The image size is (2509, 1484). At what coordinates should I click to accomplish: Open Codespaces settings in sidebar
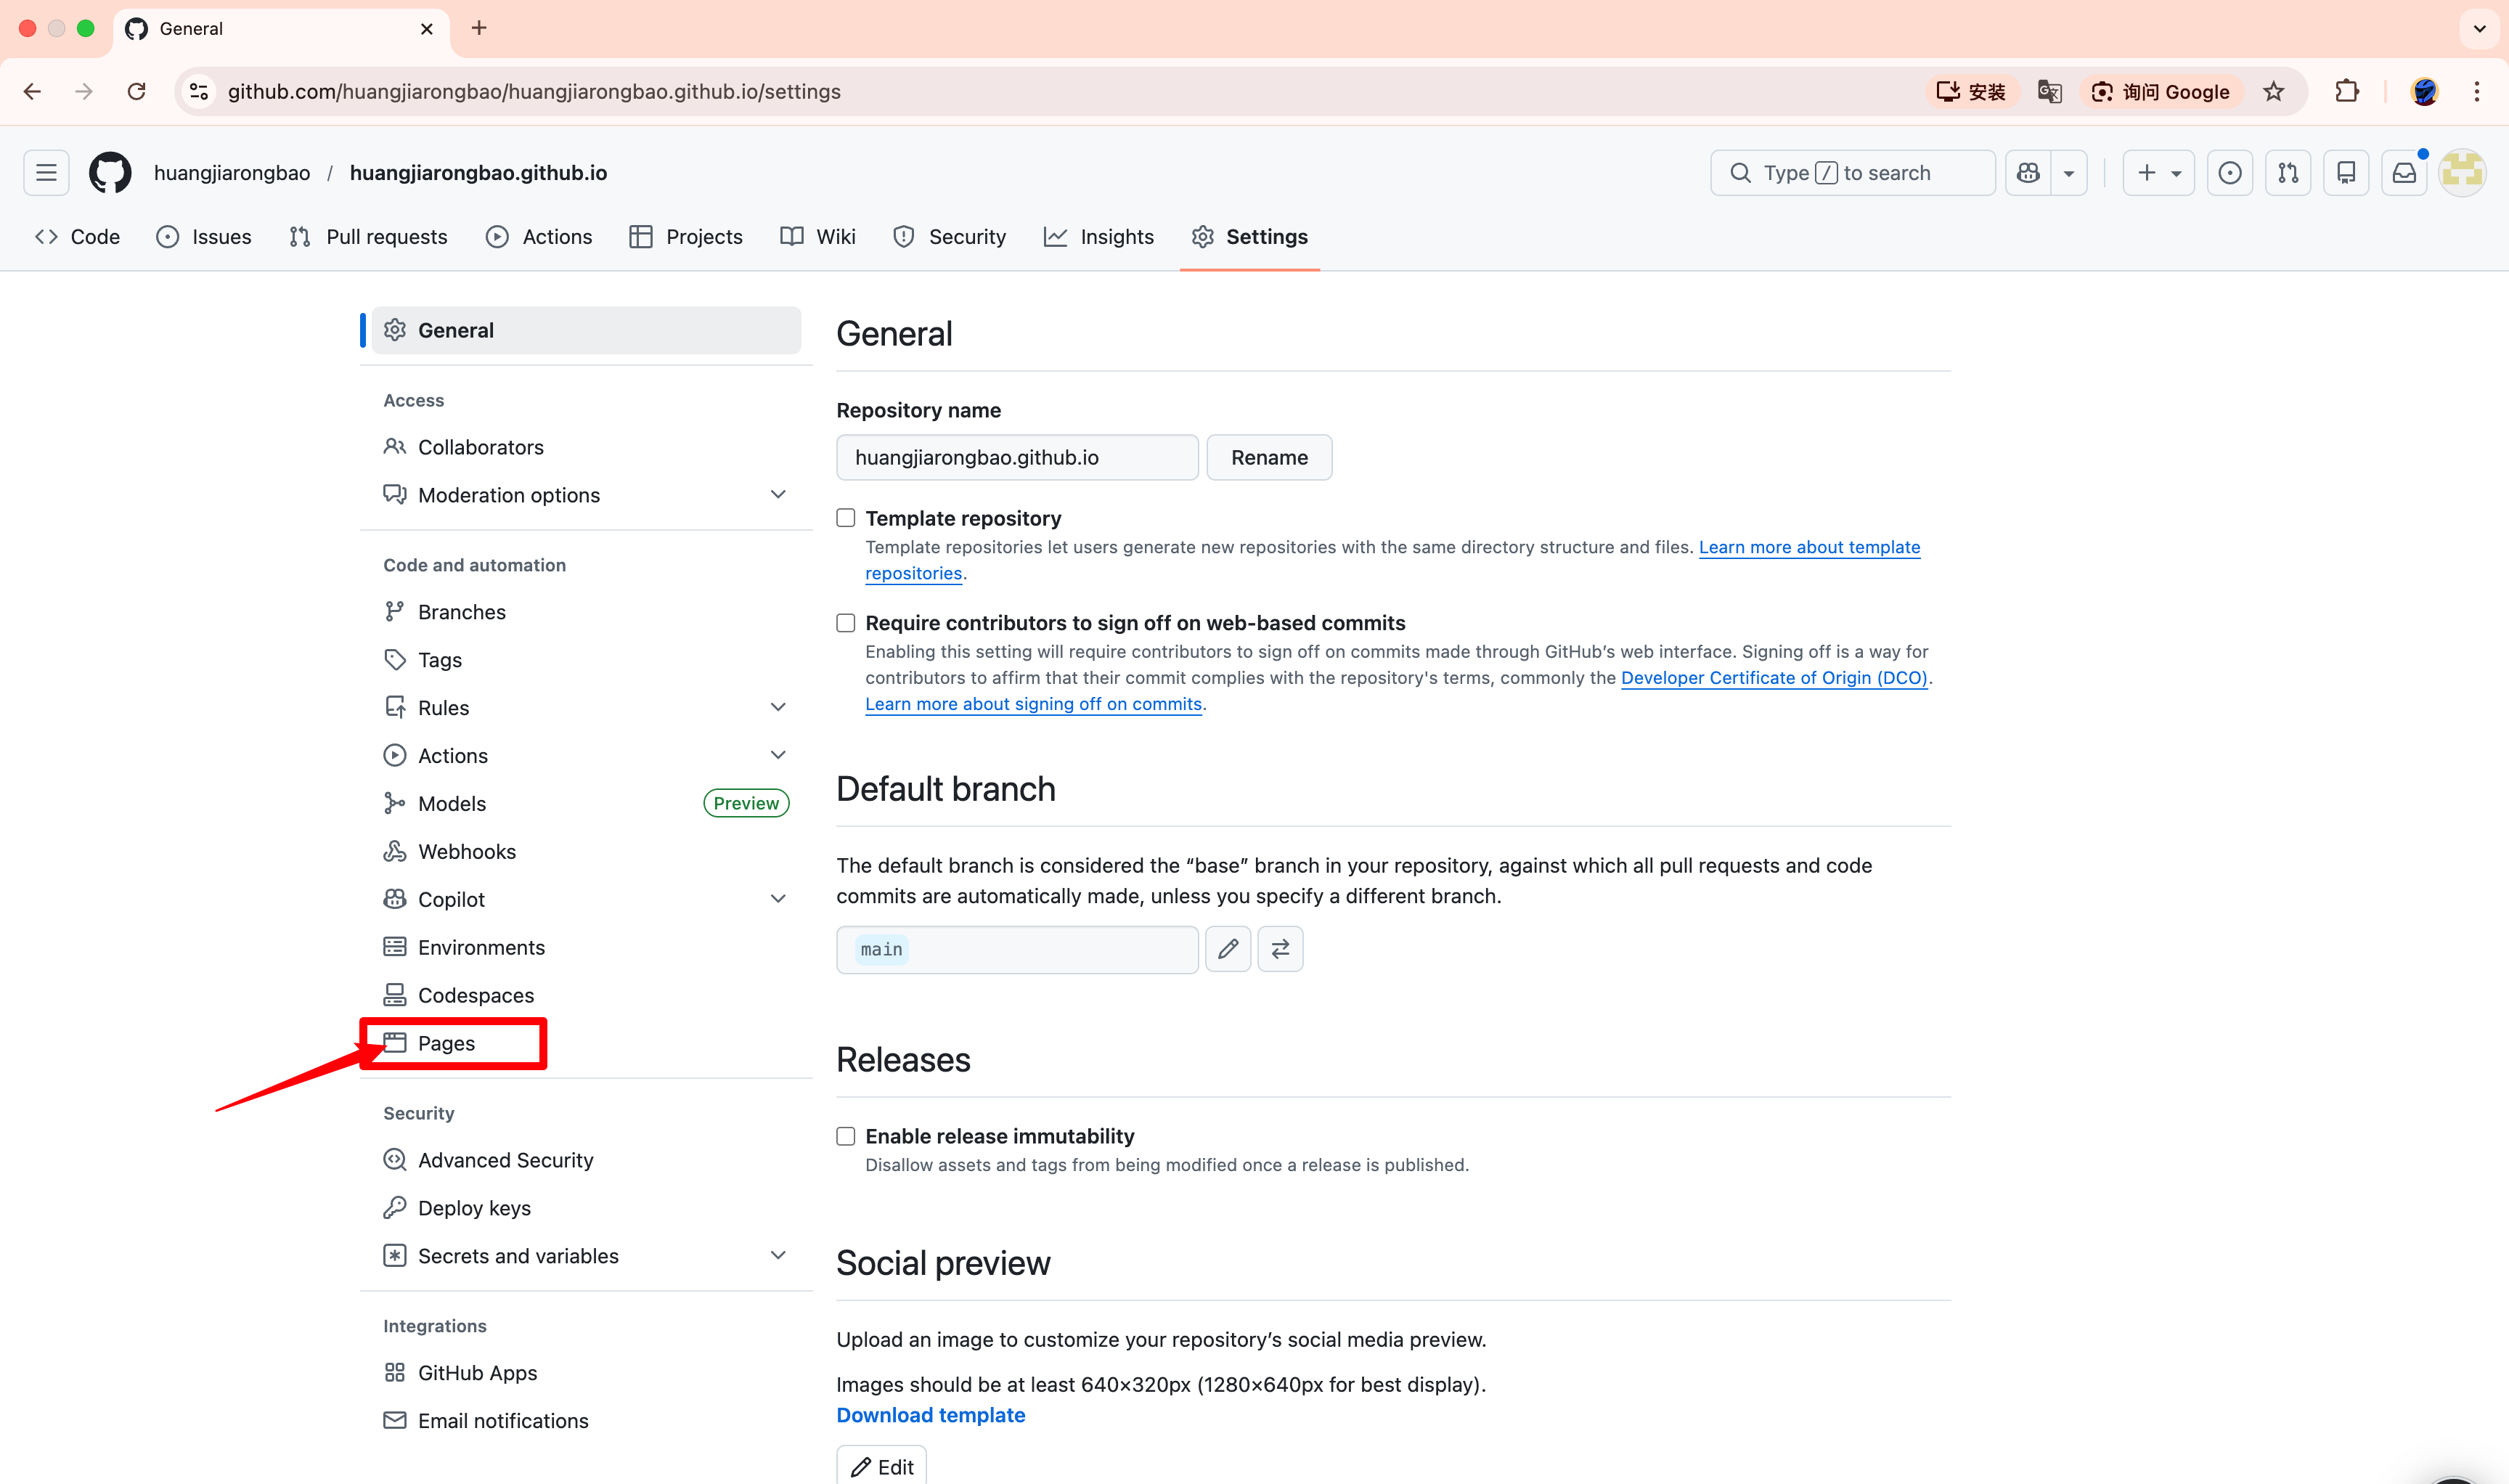[586, 996]
